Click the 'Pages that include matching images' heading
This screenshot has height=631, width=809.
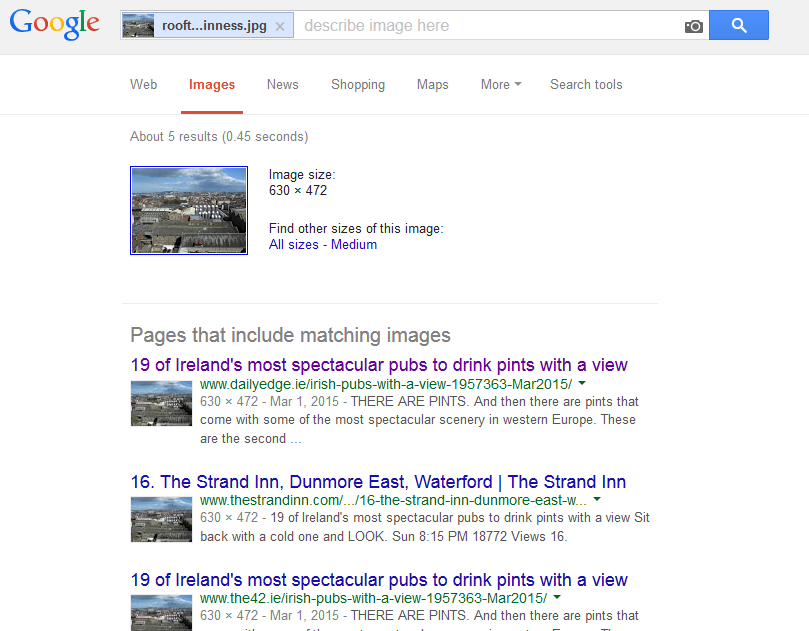[290, 335]
